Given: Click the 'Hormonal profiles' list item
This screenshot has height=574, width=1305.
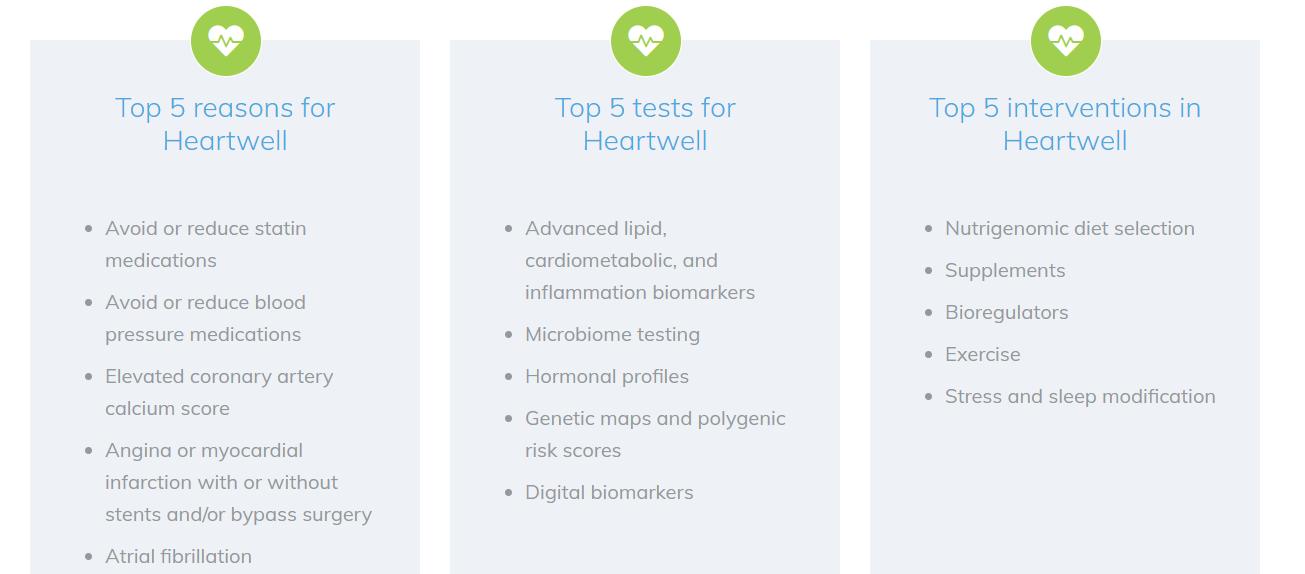Looking at the screenshot, I should coord(607,376).
